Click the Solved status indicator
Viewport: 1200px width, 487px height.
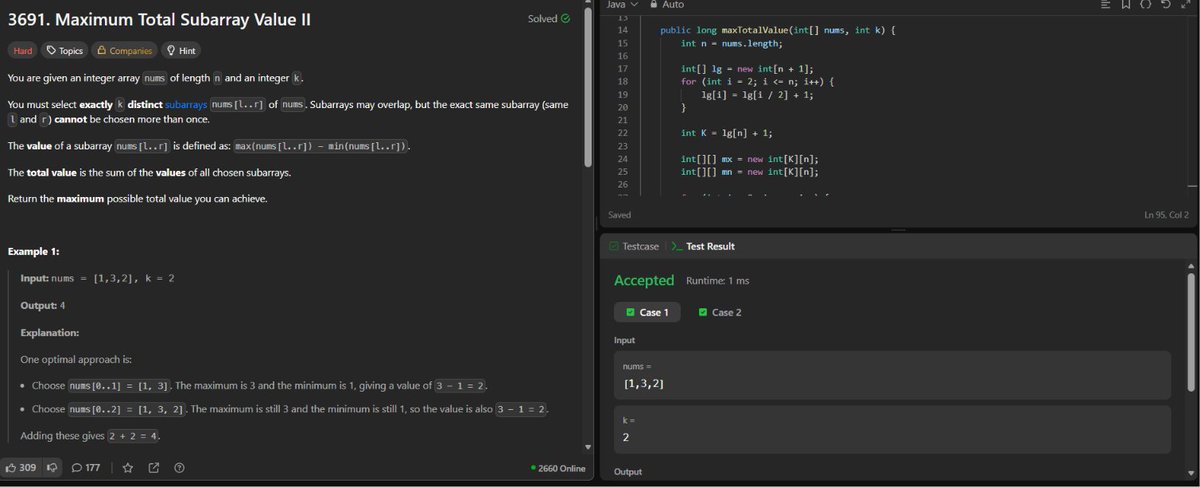click(x=548, y=18)
